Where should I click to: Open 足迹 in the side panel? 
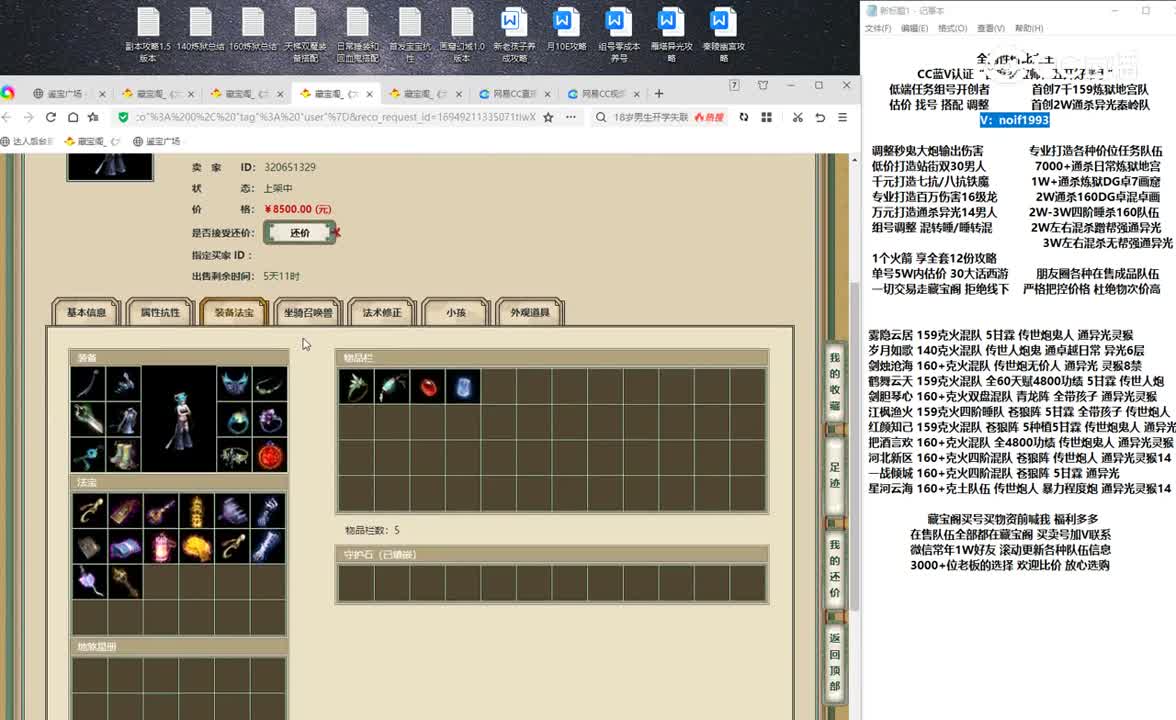[x=835, y=475]
